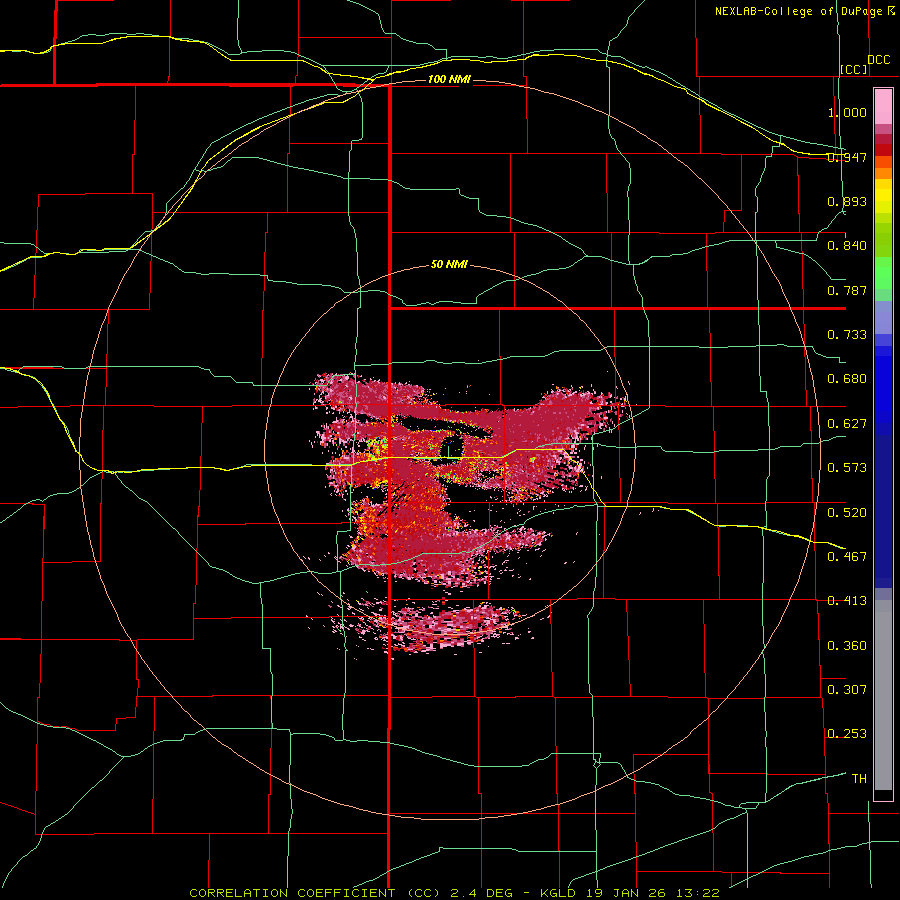Click the 0.680 scale value
This screenshot has width=900, height=900.
847,379
